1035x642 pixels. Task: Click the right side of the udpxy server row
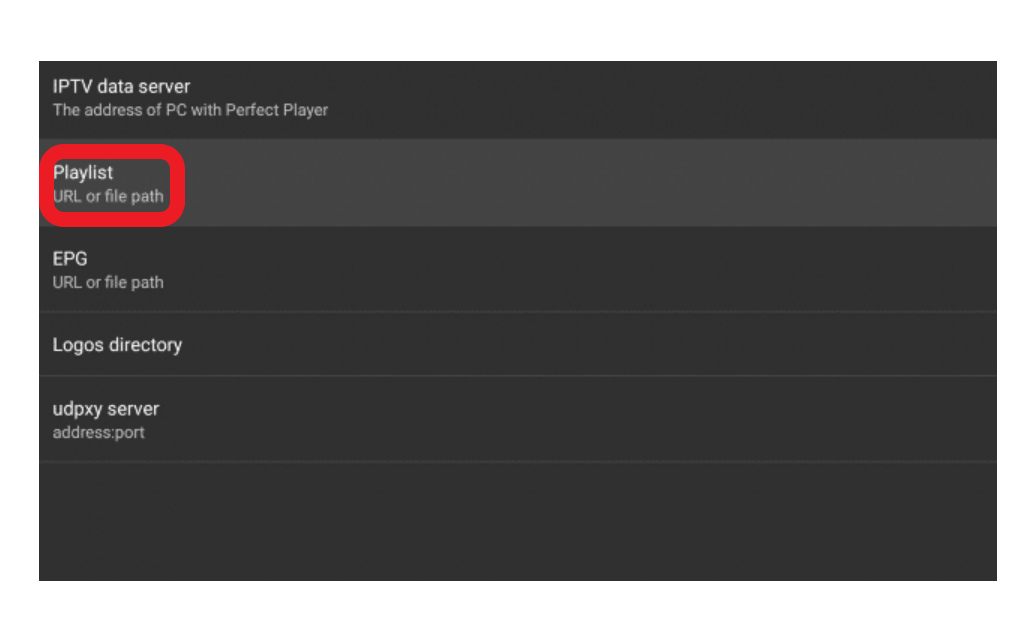pyautogui.click(x=850, y=419)
